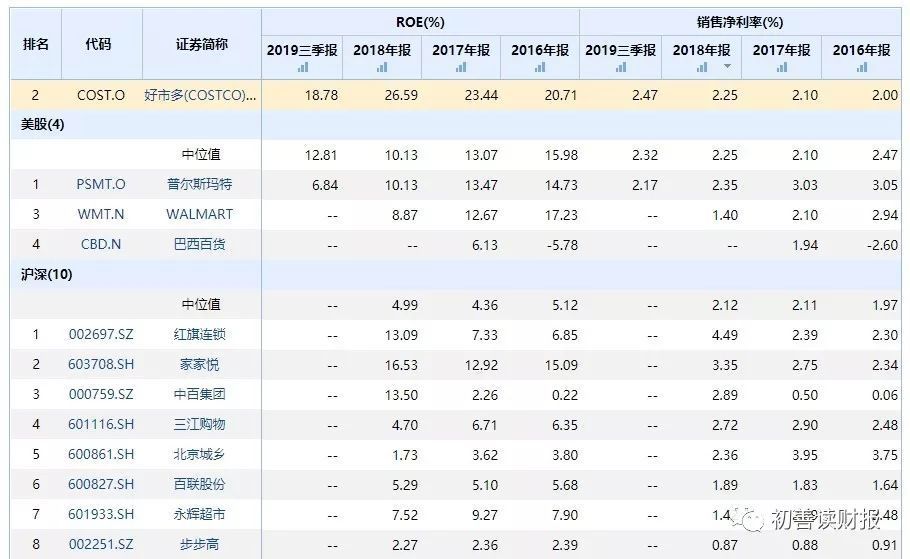Click ROE 2018年报 column header label

pos(382,51)
